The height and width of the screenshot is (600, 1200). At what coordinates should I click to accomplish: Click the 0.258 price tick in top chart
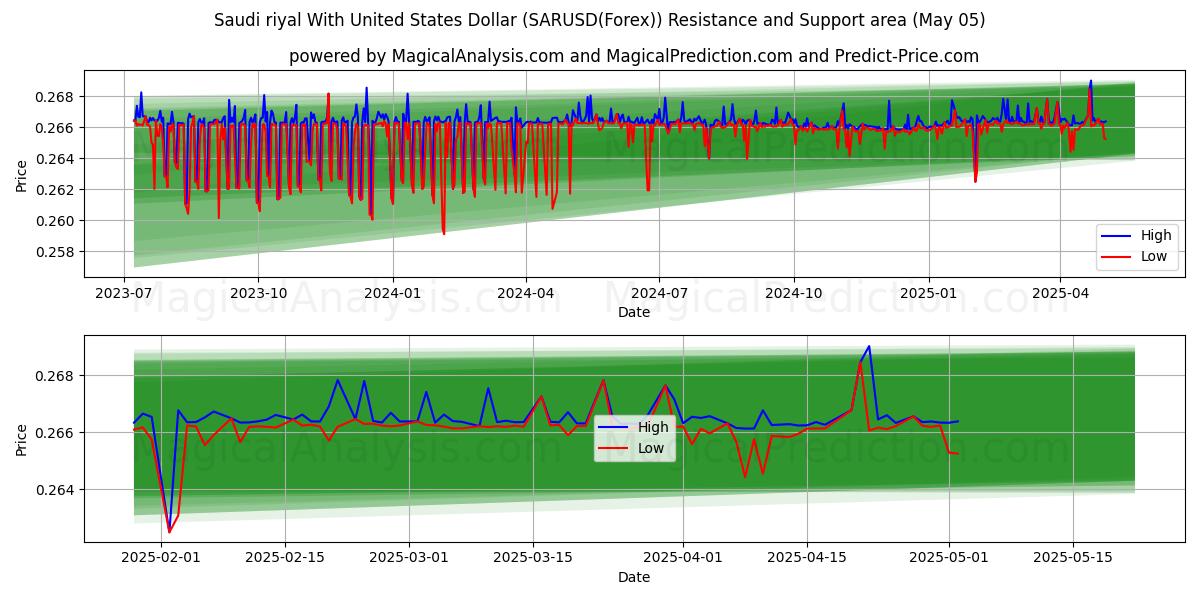pos(57,252)
